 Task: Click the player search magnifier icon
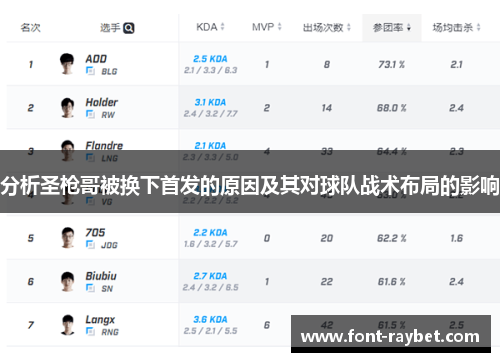click(129, 28)
